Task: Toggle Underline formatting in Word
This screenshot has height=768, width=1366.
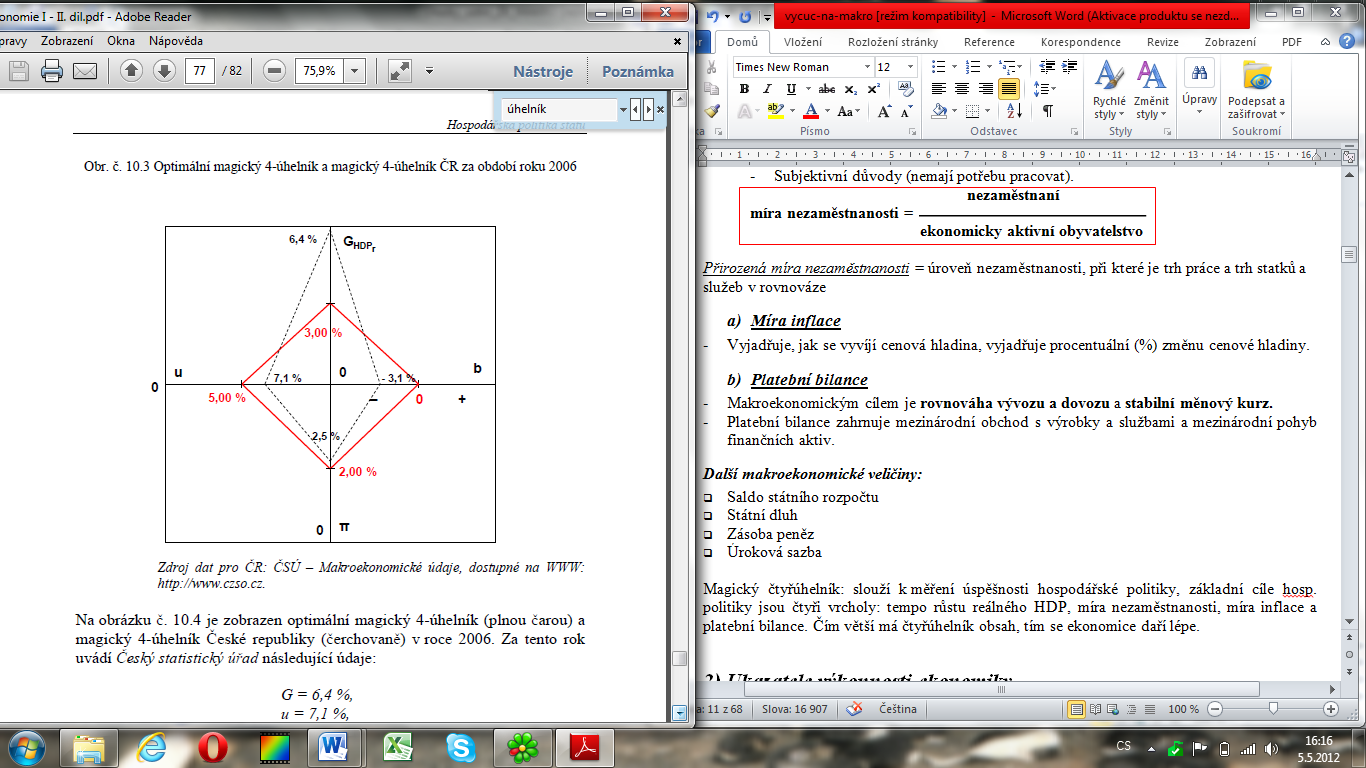Action: tap(790, 89)
